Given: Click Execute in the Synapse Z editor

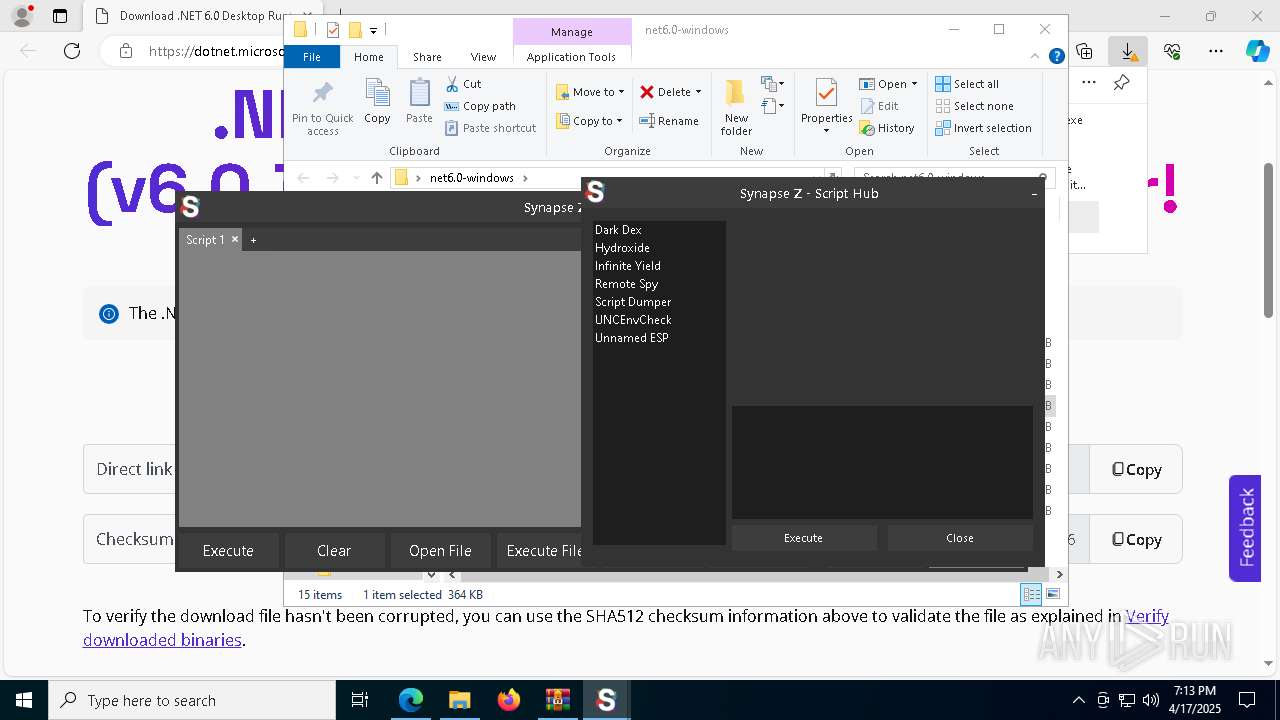Looking at the screenshot, I should pyautogui.click(x=228, y=551).
